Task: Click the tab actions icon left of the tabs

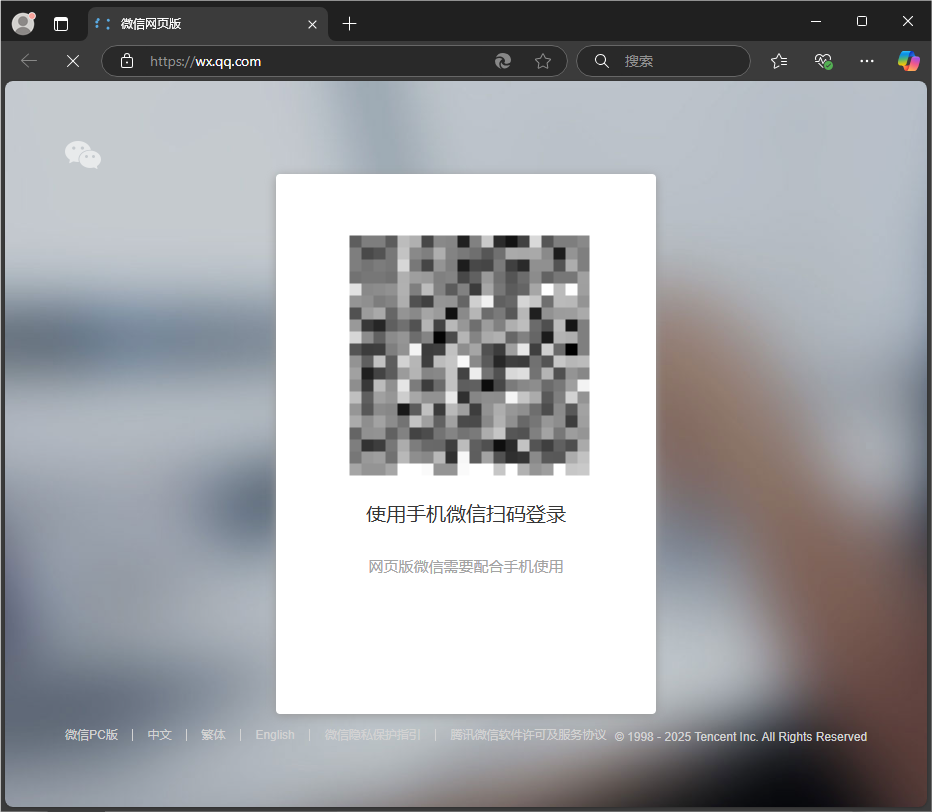Action: click(x=62, y=23)
